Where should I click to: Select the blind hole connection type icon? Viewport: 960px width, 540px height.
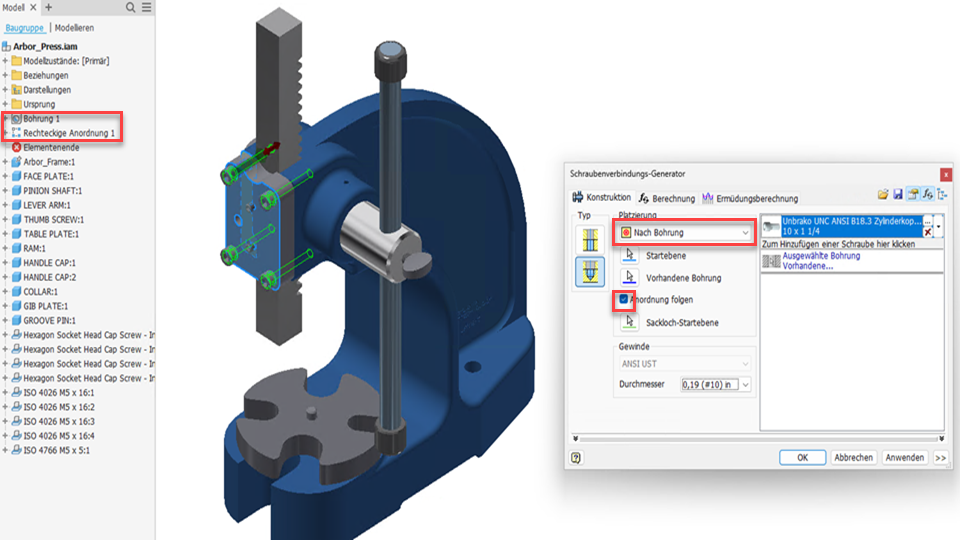pyautogui.click(x=590, y=271)
